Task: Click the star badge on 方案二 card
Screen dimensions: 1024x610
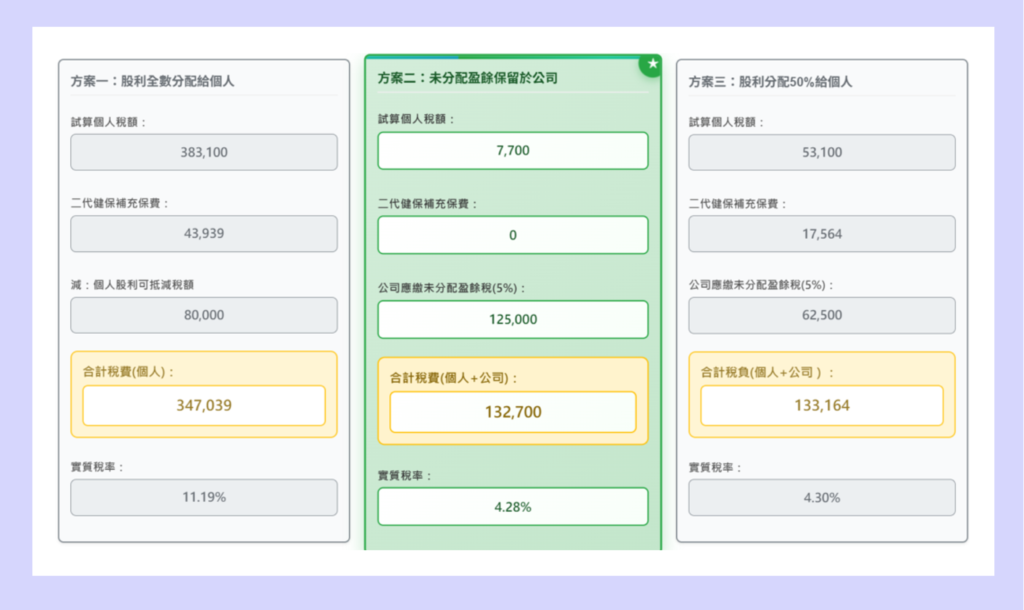Action: (652, 64)
